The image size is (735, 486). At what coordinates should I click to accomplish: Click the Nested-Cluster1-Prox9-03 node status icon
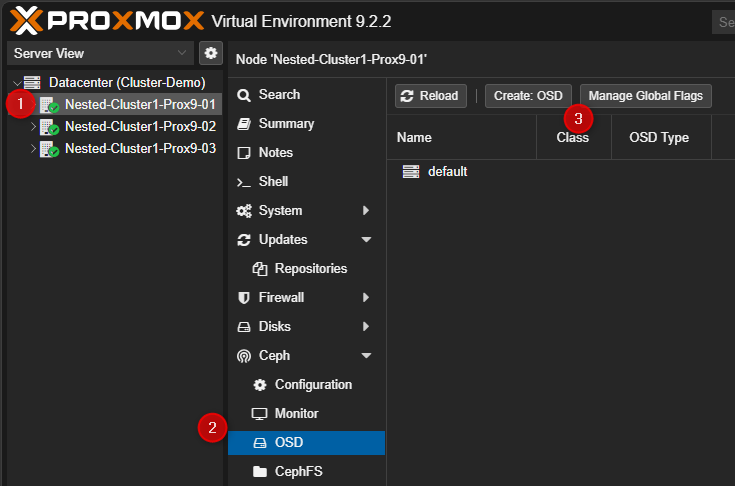click(49, 149)
